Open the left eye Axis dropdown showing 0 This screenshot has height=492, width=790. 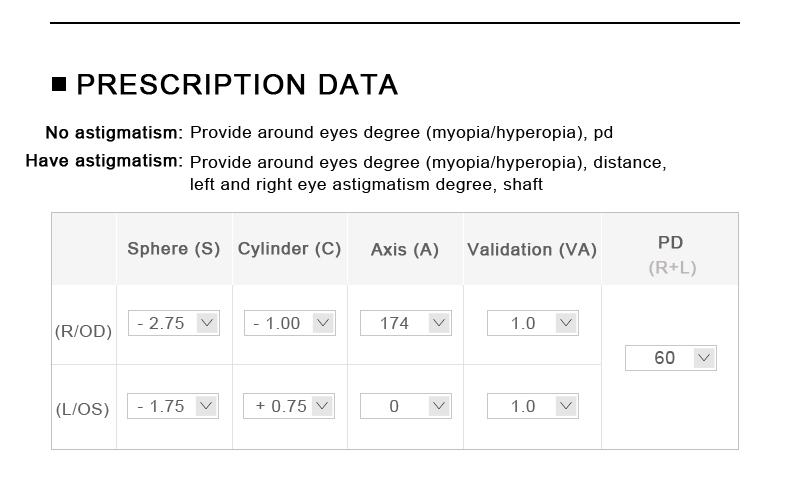[x=406, y=406]
